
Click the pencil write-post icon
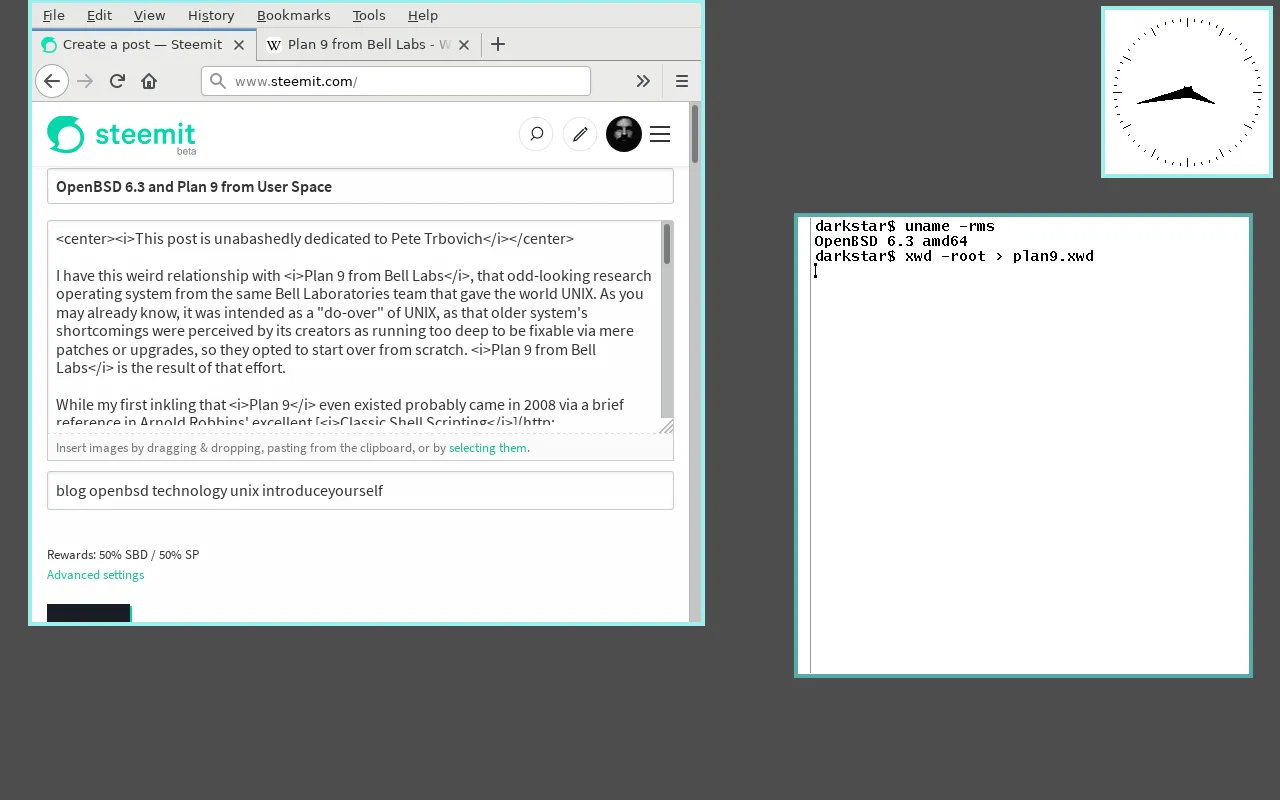[x=580, y=134]
